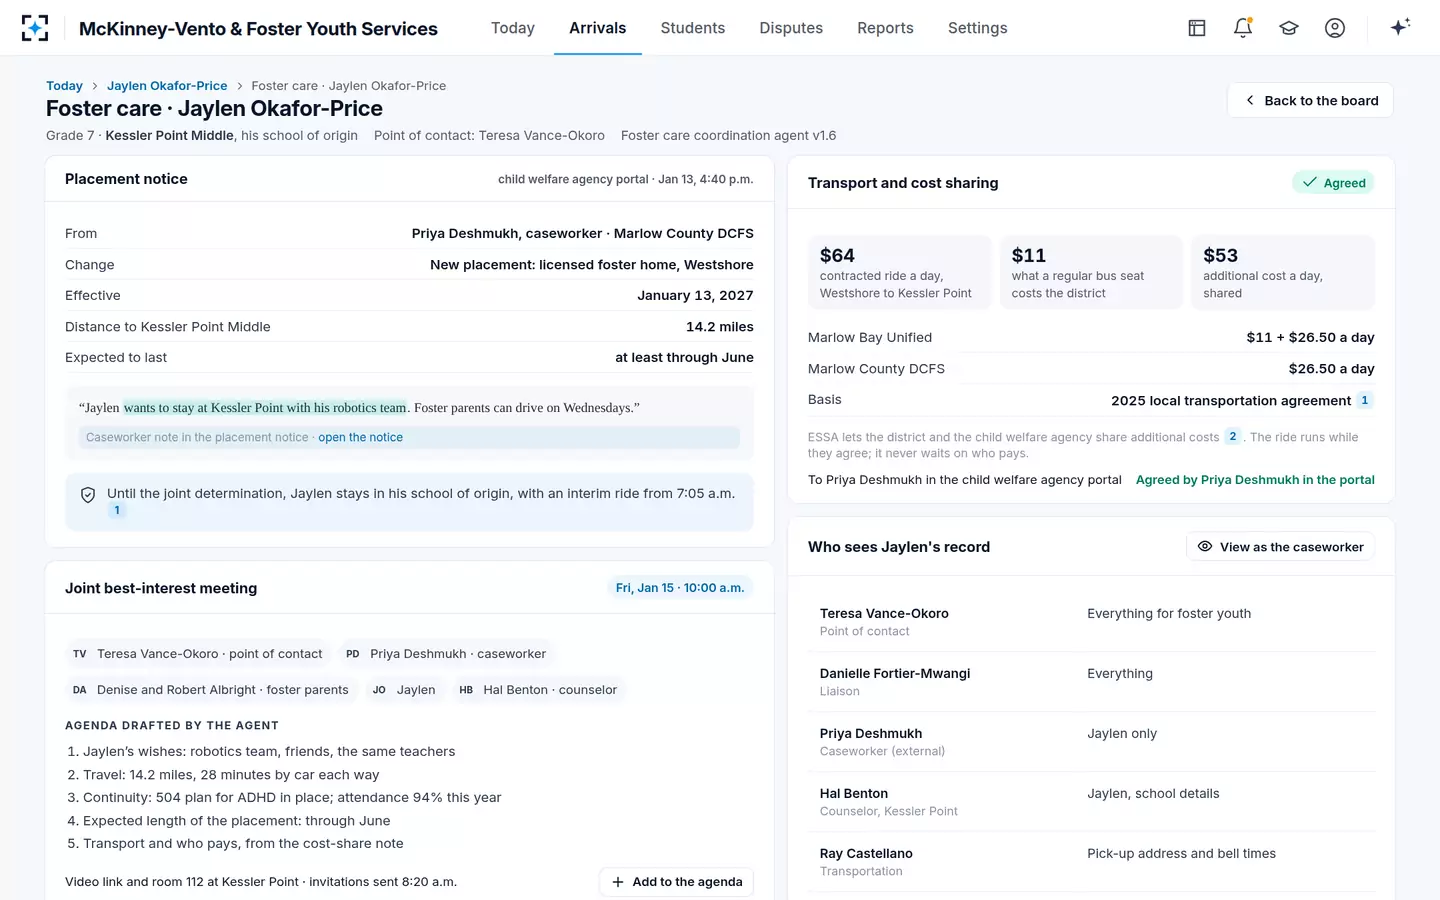Click the $11 regular bus seat card

tap(1092, 273)
